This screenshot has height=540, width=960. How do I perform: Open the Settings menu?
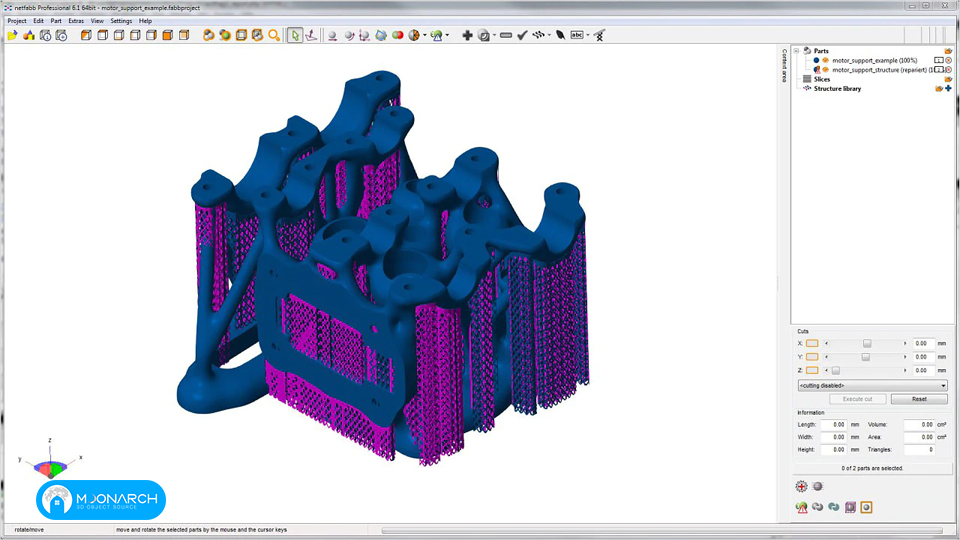point(121,21)
